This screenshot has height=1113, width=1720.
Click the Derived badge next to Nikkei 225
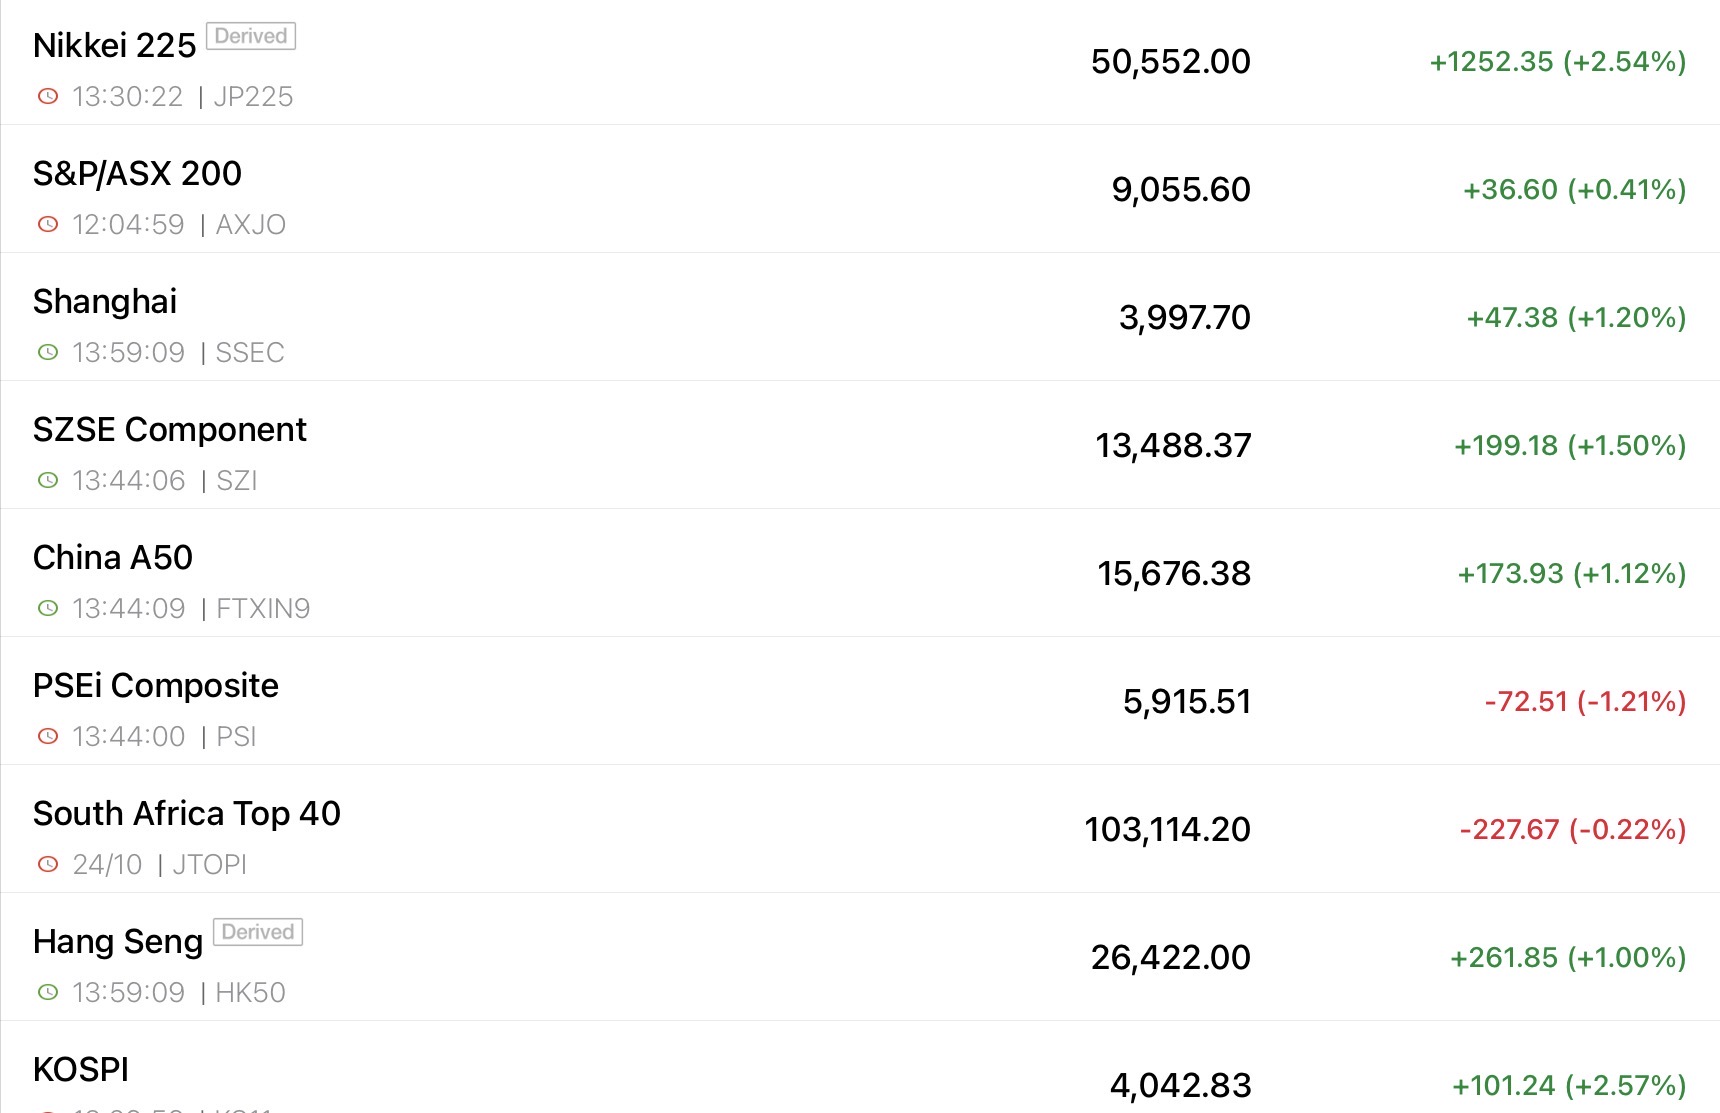pos(251,37)
